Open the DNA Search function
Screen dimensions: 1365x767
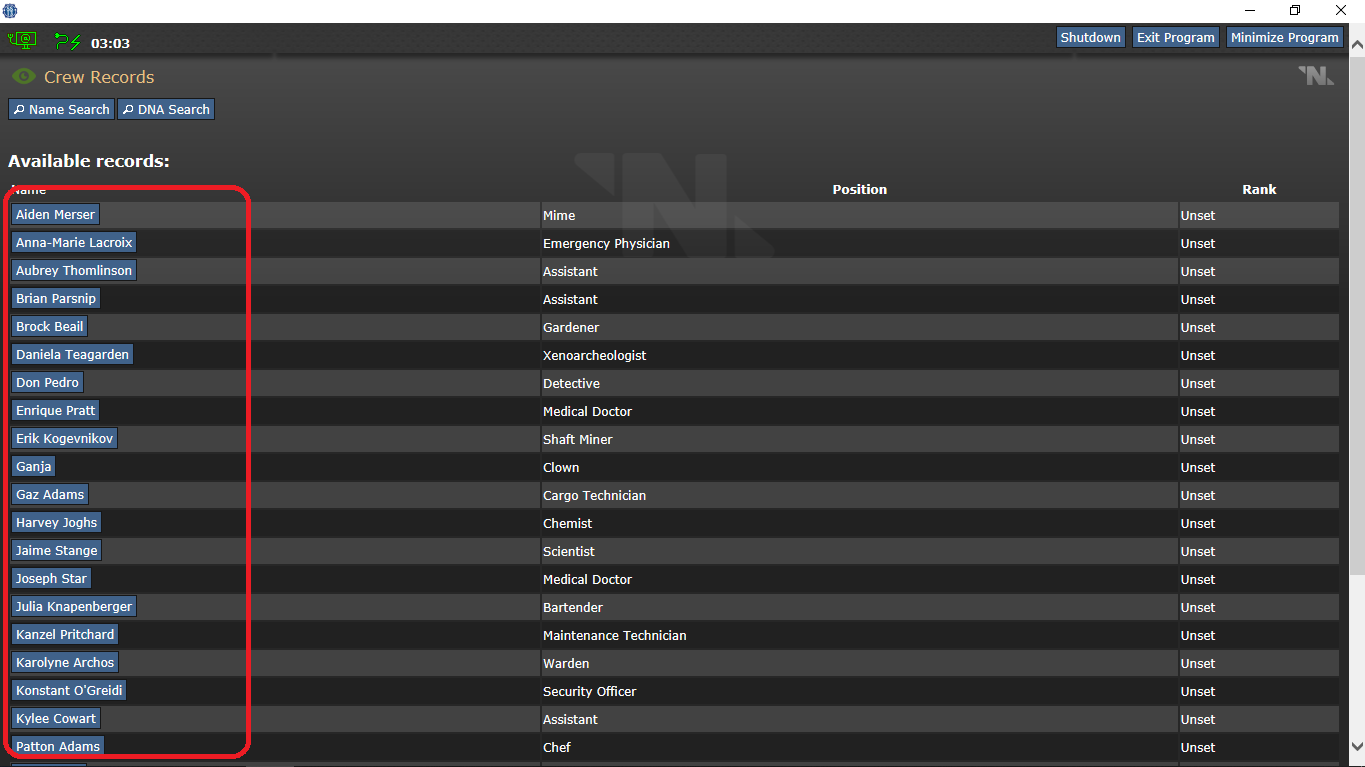[166, 109]
